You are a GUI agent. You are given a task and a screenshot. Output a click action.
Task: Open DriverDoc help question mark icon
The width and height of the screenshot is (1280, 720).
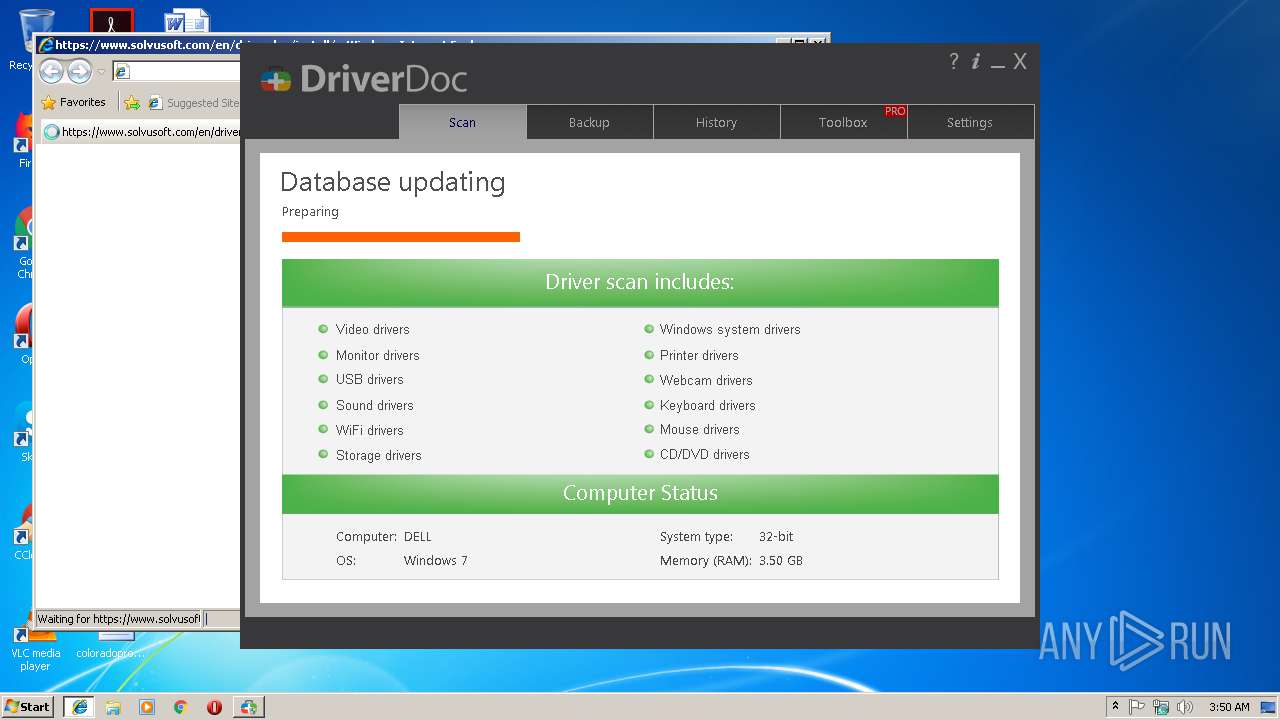coord(953,61)
